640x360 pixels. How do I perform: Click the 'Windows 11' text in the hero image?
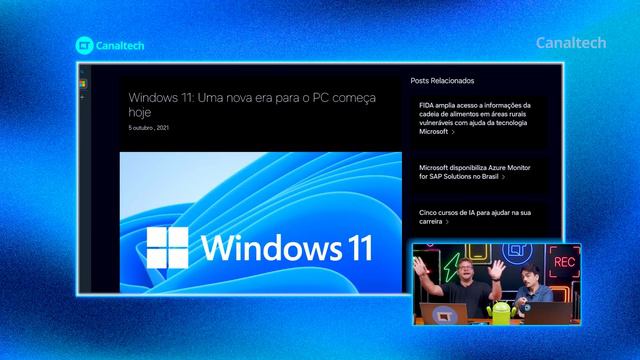(x=287, y=248)
